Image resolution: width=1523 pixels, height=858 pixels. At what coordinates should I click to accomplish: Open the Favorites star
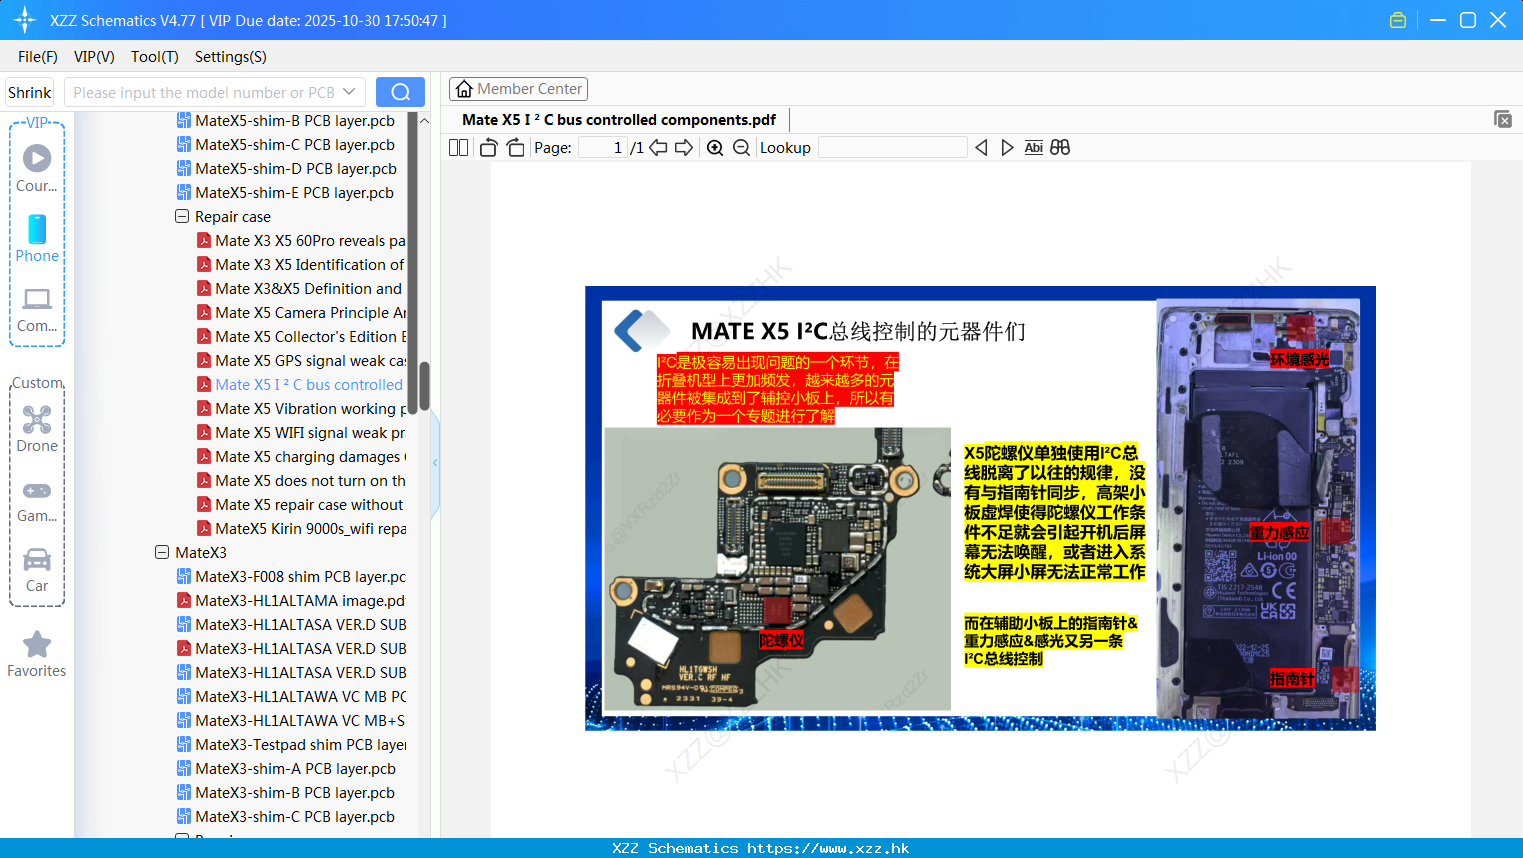click(37, 655)
